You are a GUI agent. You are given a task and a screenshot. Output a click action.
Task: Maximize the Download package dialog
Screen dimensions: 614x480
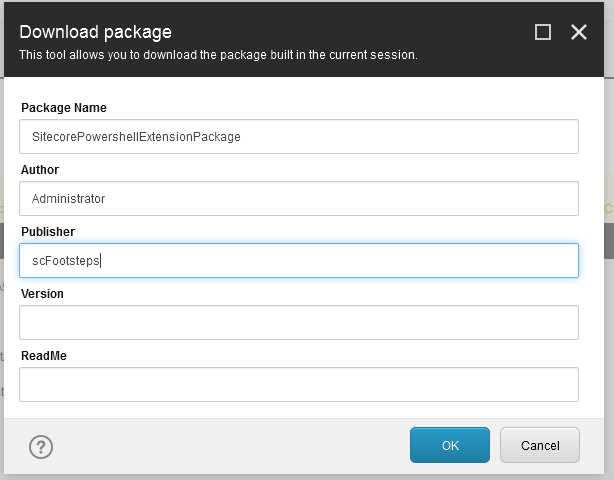pyautogui.click(x=543, y=32)
